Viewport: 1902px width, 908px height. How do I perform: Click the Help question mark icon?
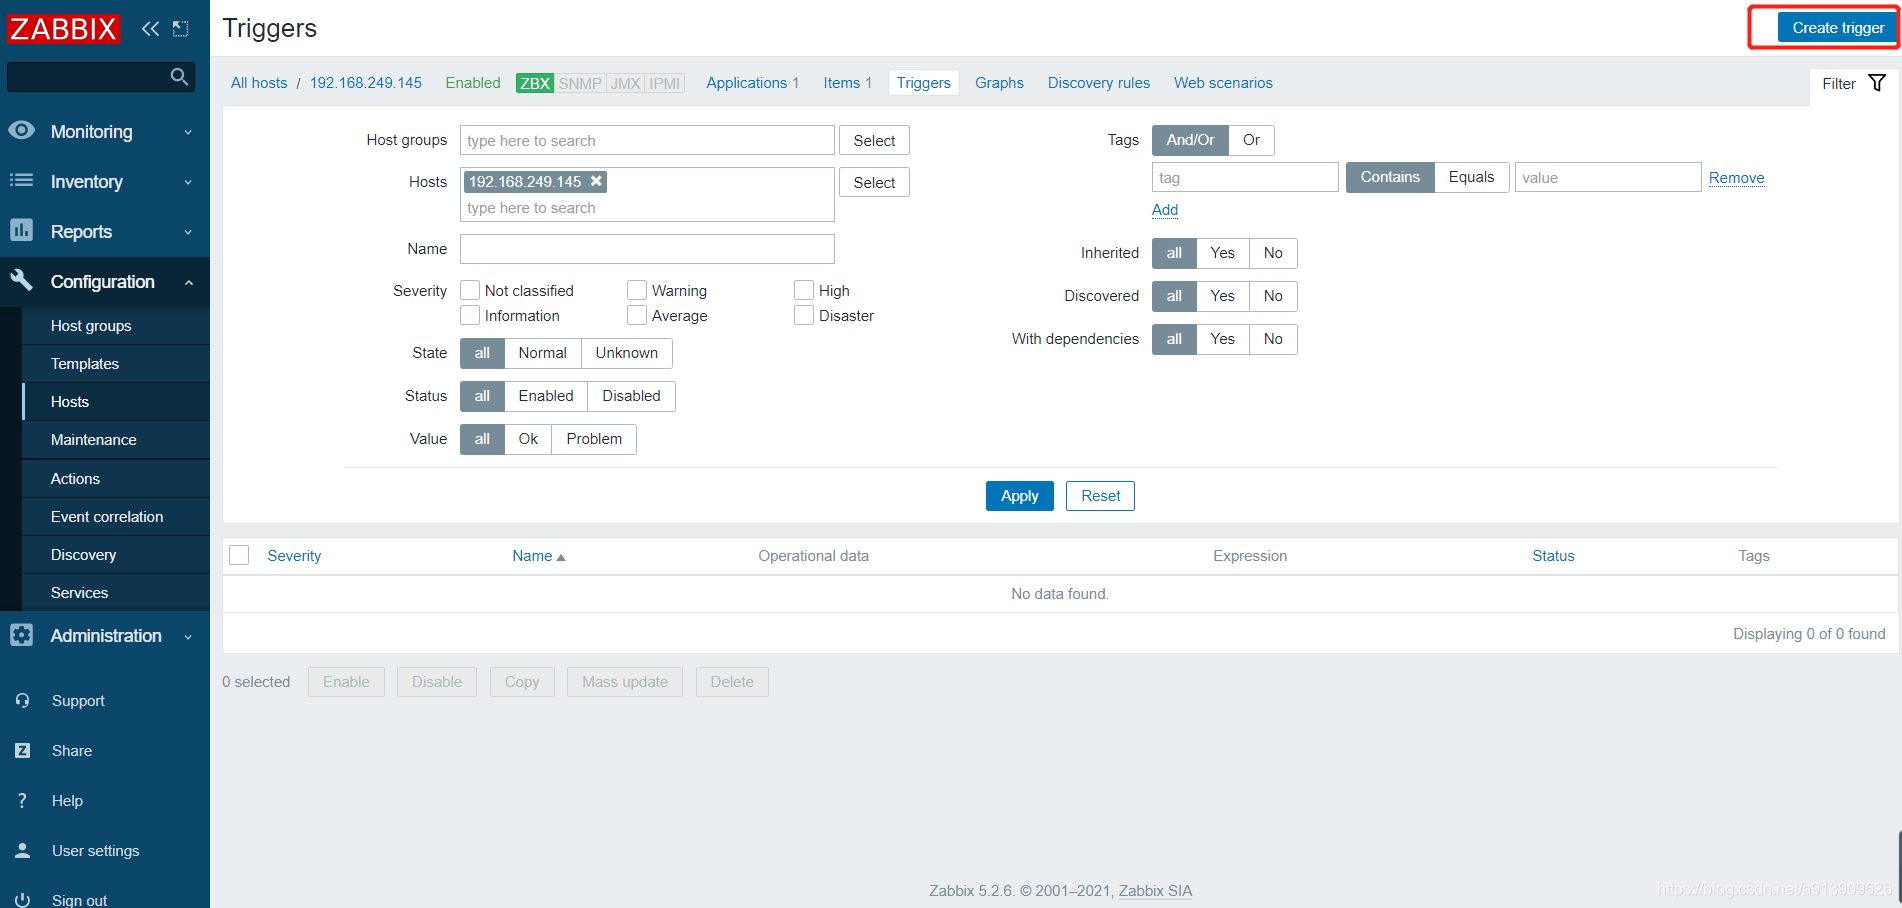[x=22, y=801]
